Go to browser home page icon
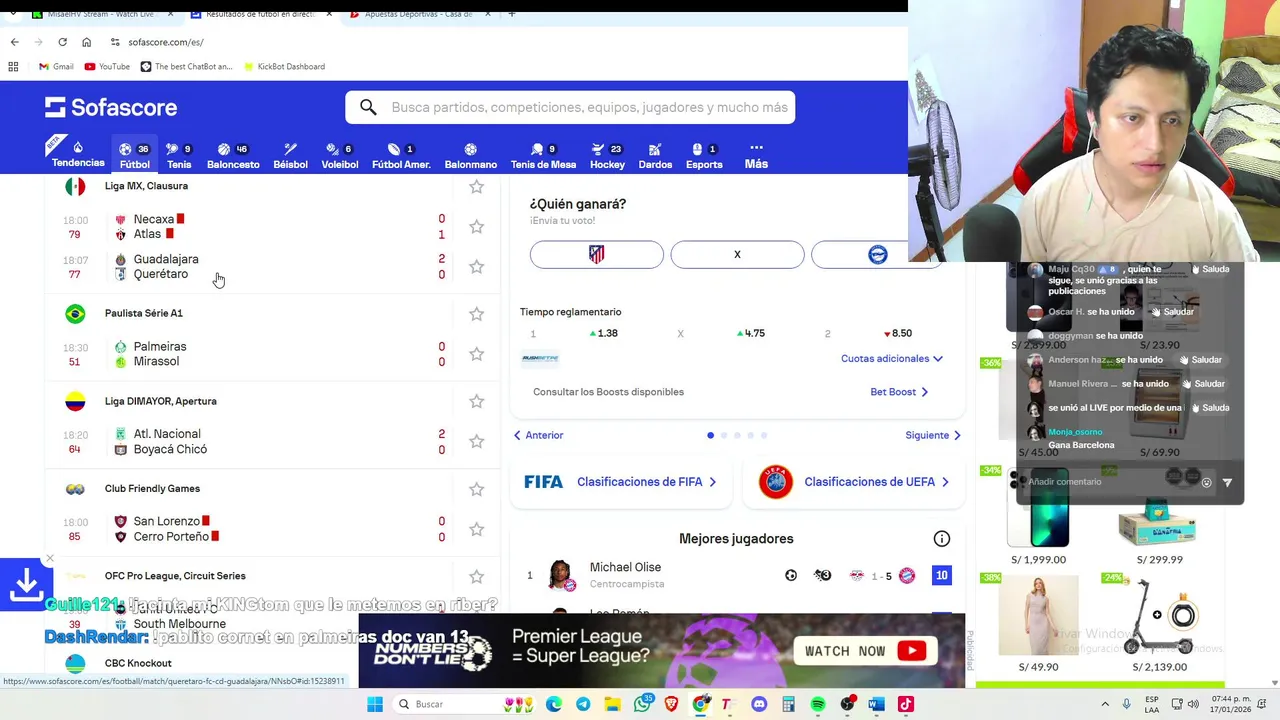1280x720 pixels. (x=86, y=42)
